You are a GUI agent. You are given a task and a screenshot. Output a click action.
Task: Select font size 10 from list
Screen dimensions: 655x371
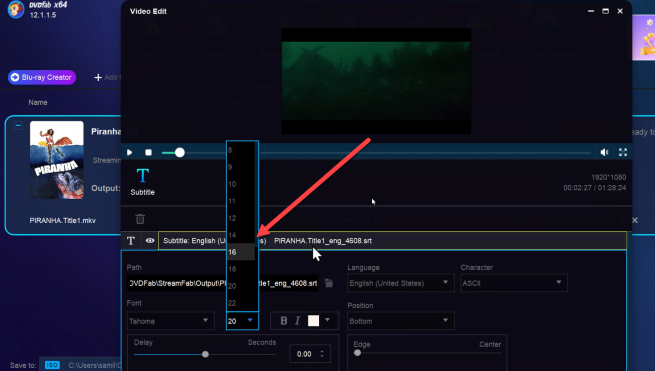[241, 184]
